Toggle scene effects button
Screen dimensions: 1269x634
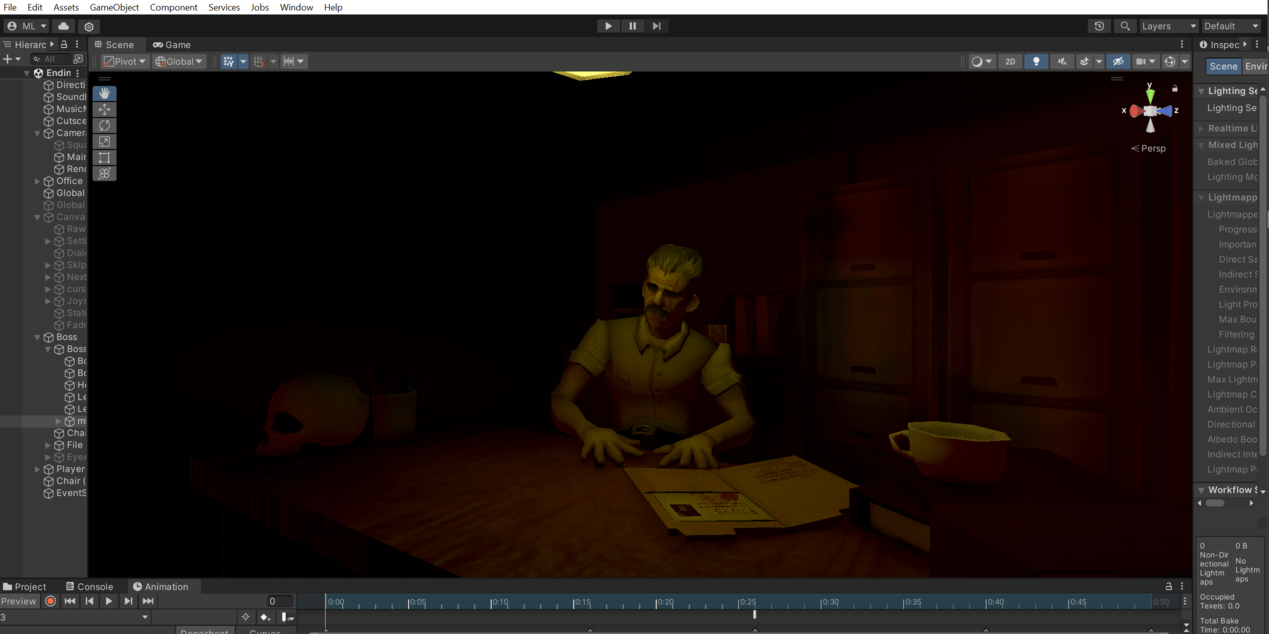(1083, 61)
